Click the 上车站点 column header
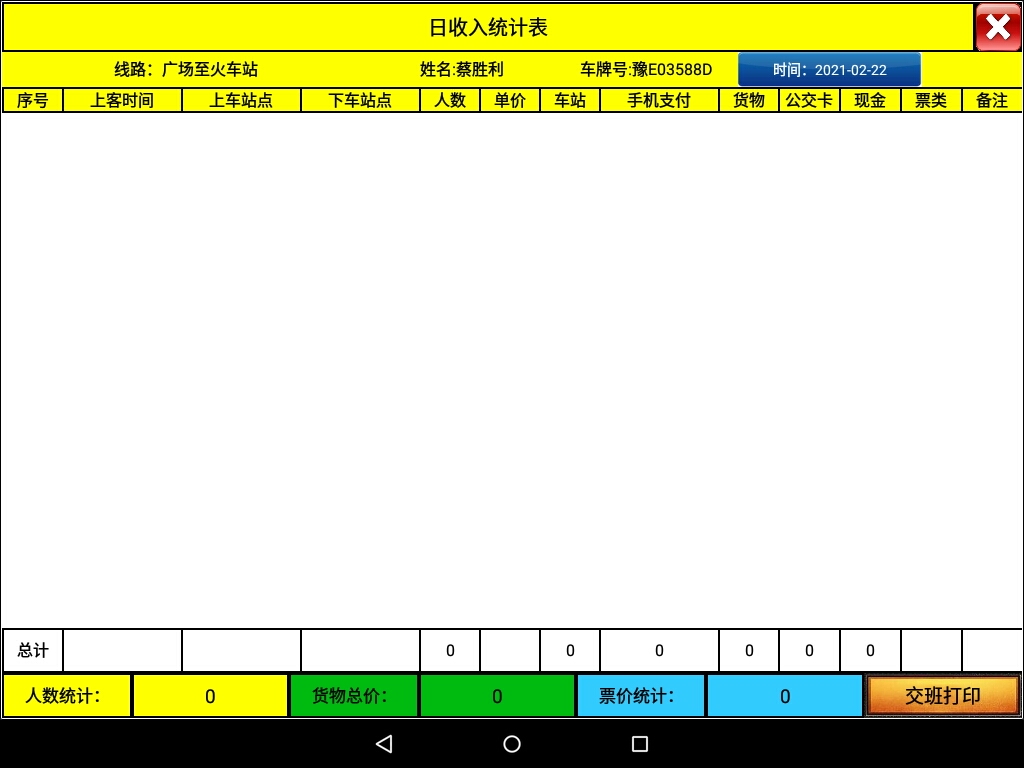Viewport: 1024px width, 768px height. [241, 100]
